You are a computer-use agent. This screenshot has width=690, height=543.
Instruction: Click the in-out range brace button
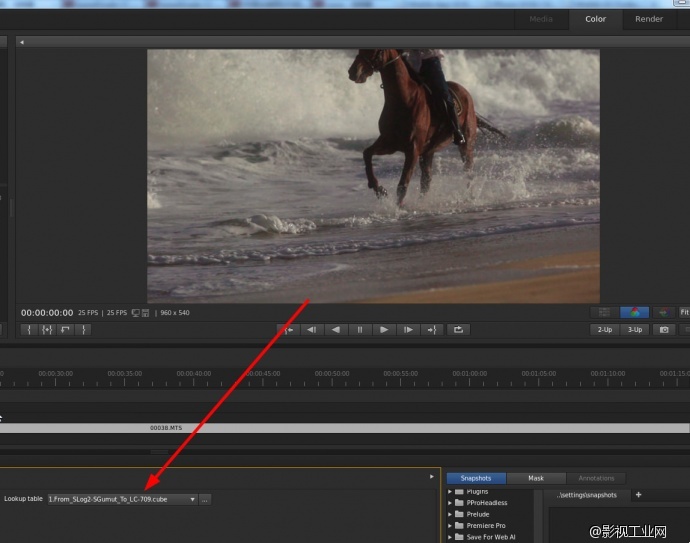click(47, 330)
